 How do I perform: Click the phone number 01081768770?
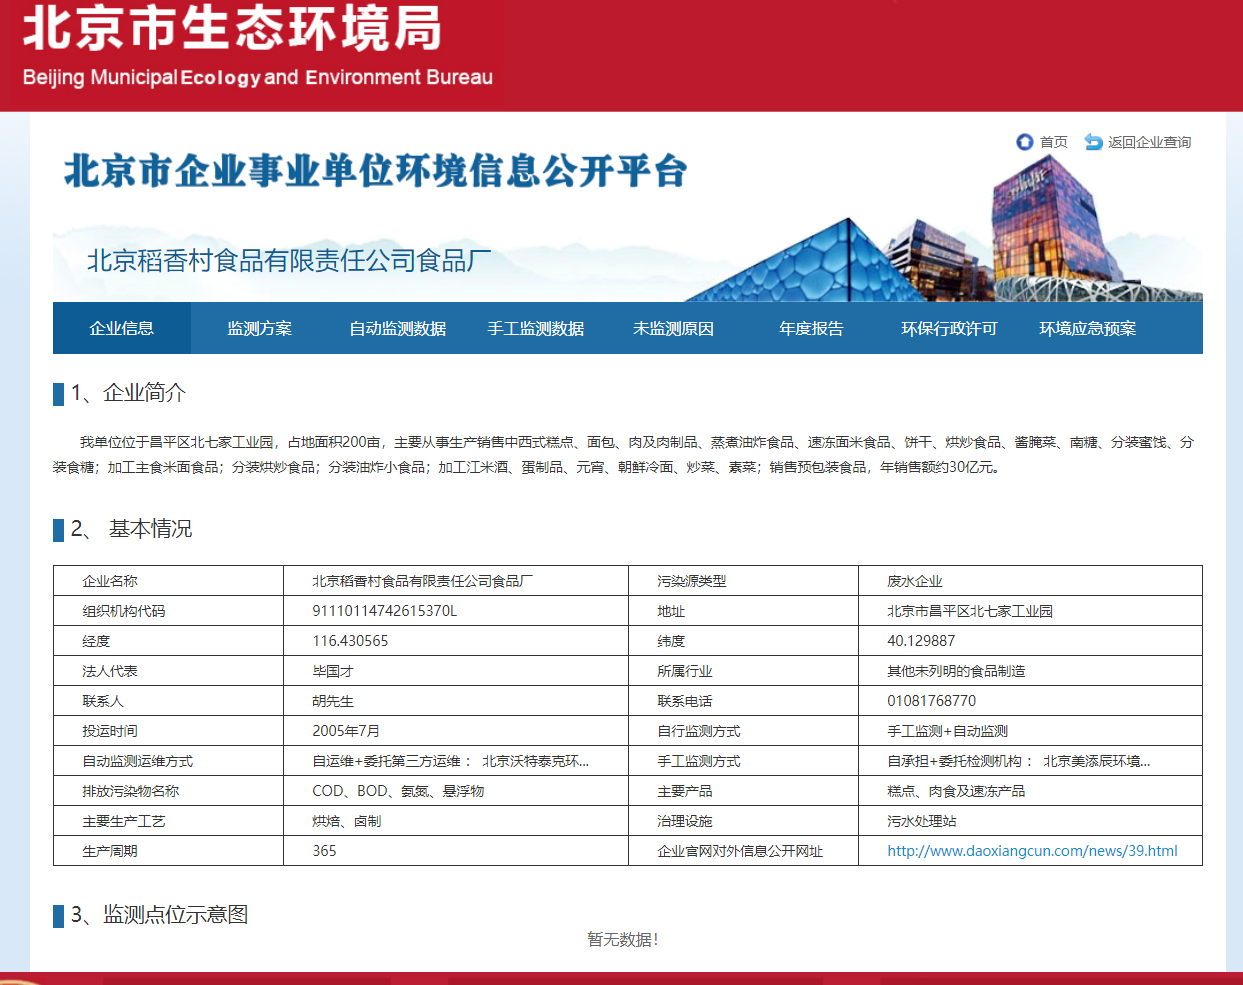(932, 701)
